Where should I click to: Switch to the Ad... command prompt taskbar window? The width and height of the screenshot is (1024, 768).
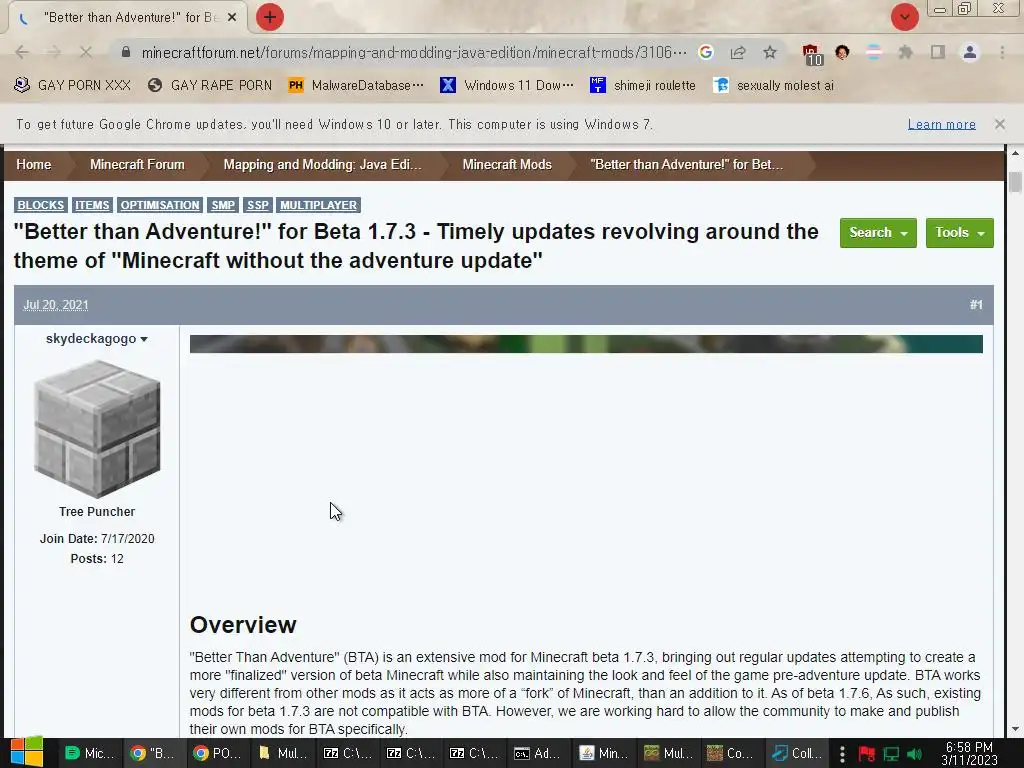coord(537,753)
